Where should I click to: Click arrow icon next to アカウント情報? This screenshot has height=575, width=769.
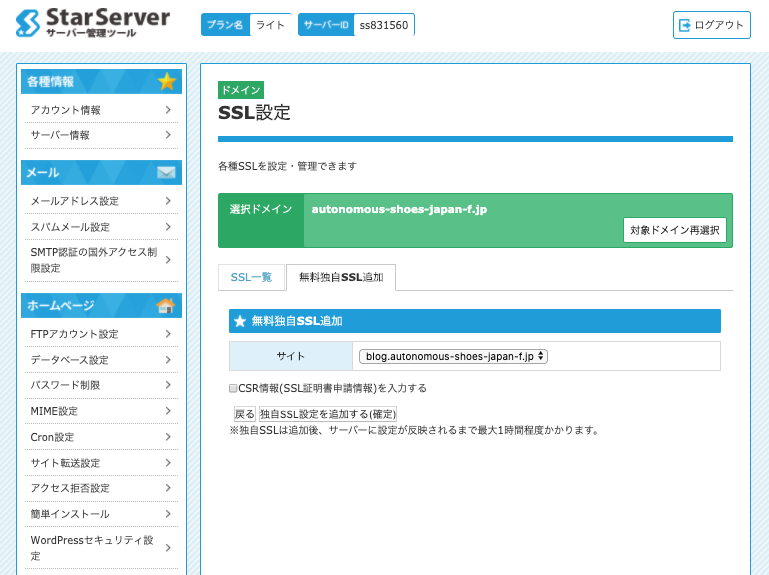(x=168, y=110)
